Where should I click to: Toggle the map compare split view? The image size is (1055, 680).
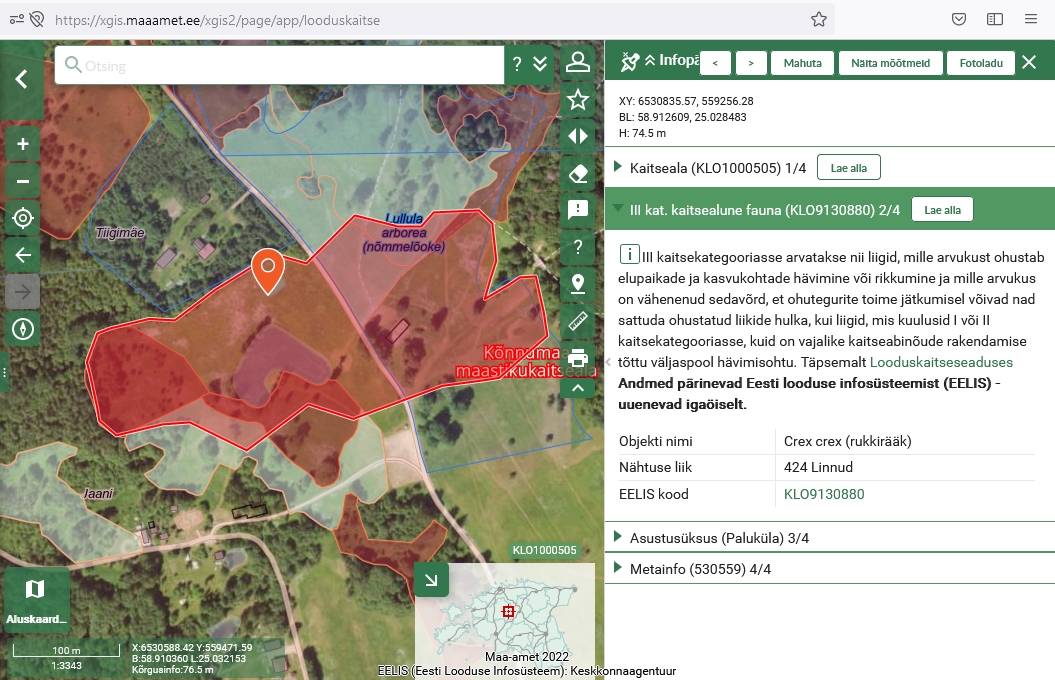tap(577, 136)
